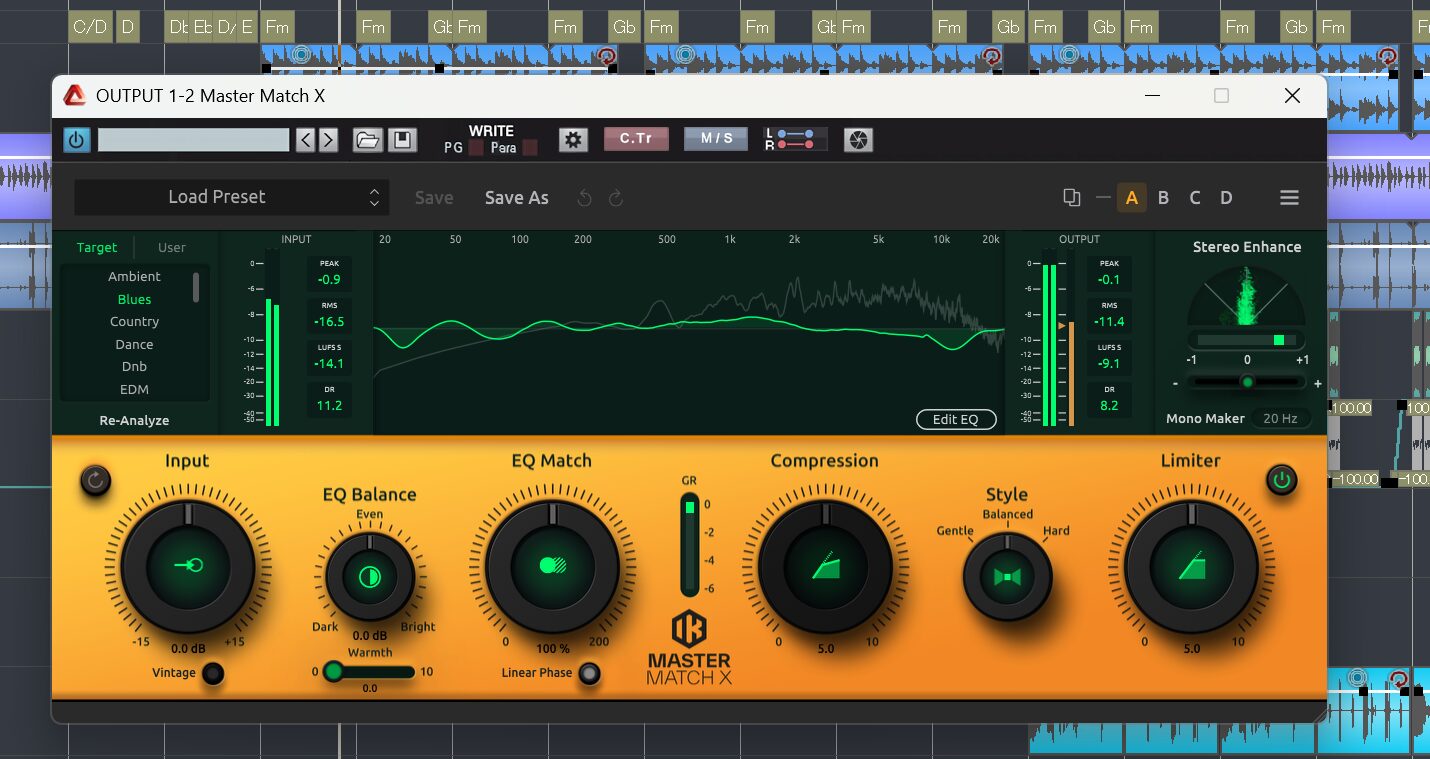Click the Edit EQ button
Image resolution: width=1430 pixels, height=759 pixels.
[955, 420]
